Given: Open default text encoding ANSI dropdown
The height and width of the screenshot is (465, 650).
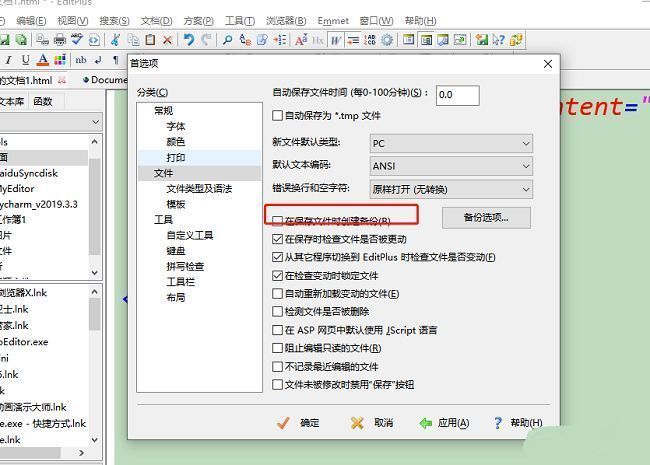Looking at the screenshot, I should pos(451,166).
